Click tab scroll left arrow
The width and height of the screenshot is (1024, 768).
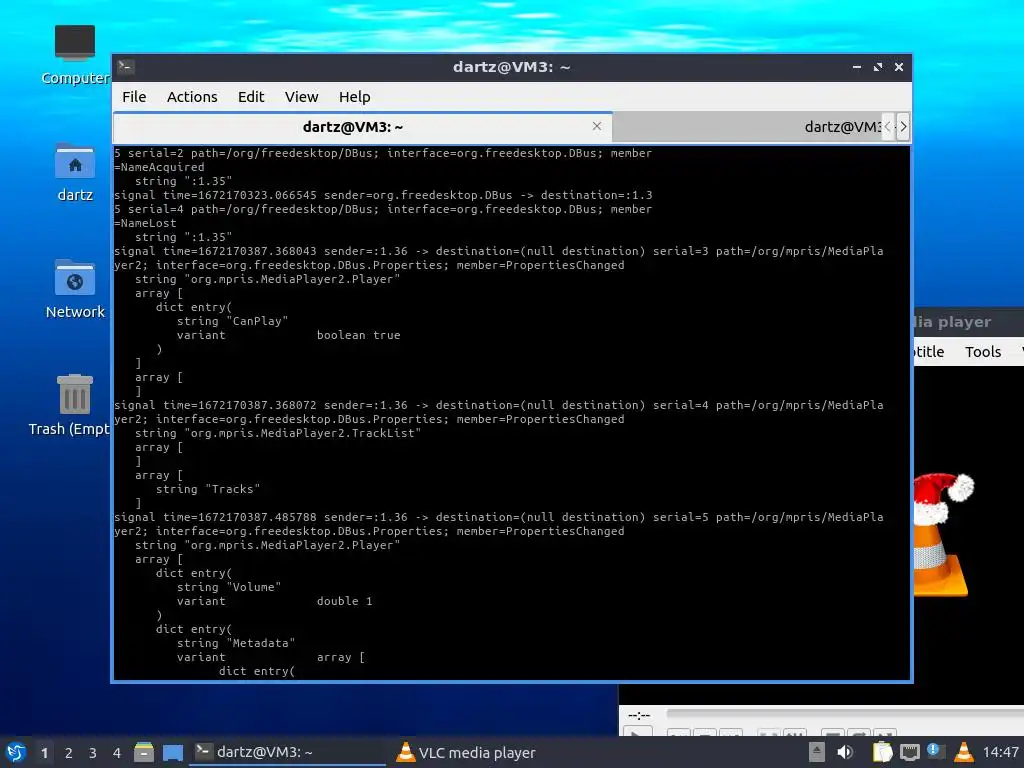(888, 127)
